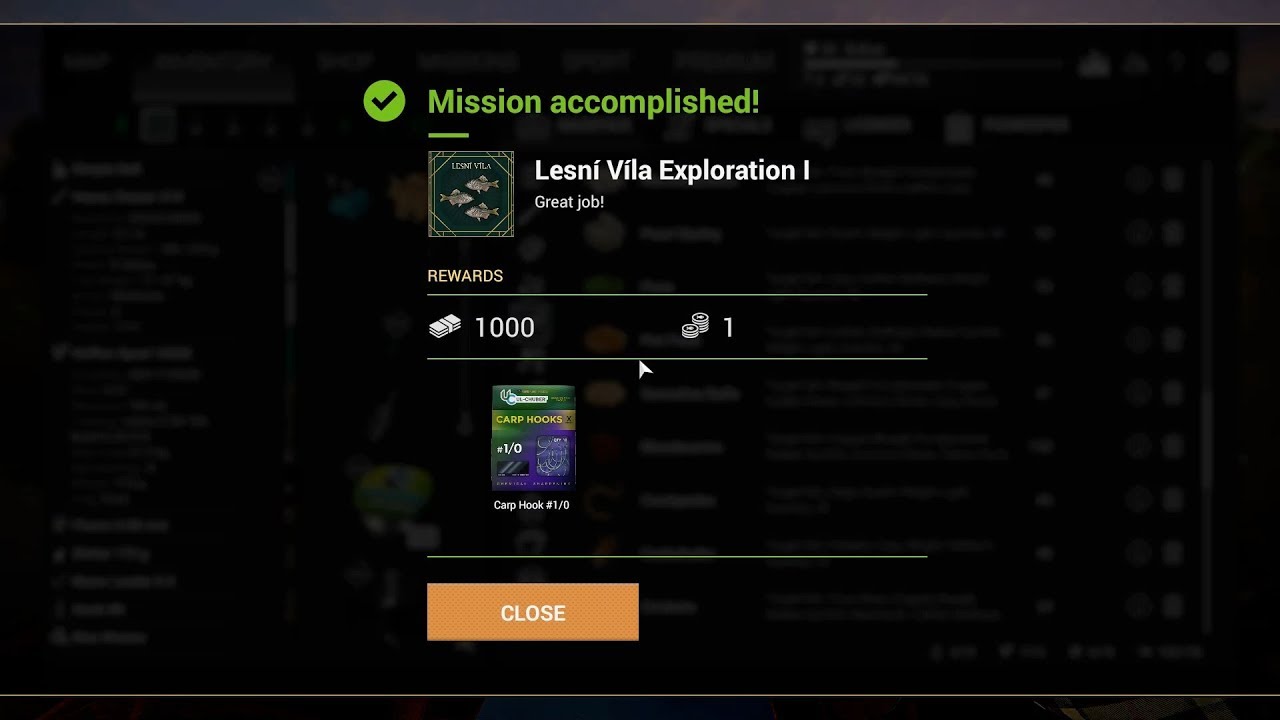Click the Lesní Víla Exploration I title
Image resolution: width=1280 pixels, height=720 pixels.
click(672, 171)
